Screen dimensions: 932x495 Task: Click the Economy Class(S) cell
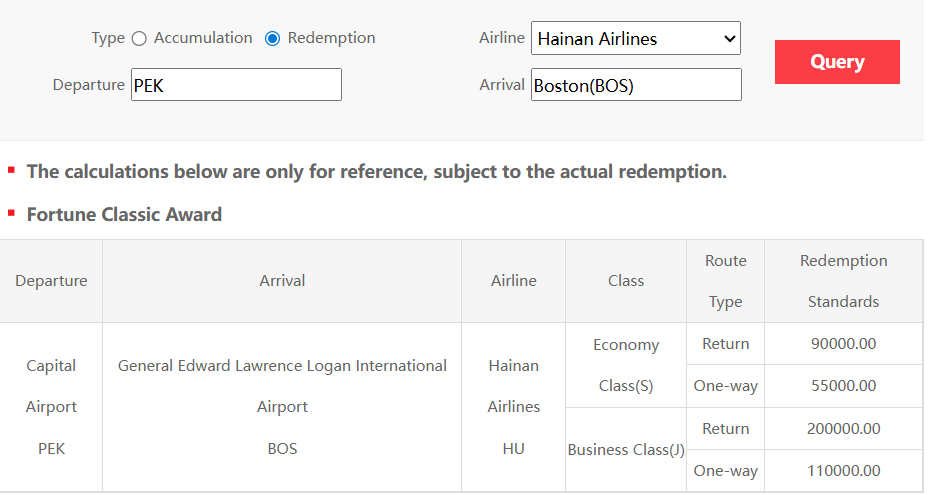(626, 365)
